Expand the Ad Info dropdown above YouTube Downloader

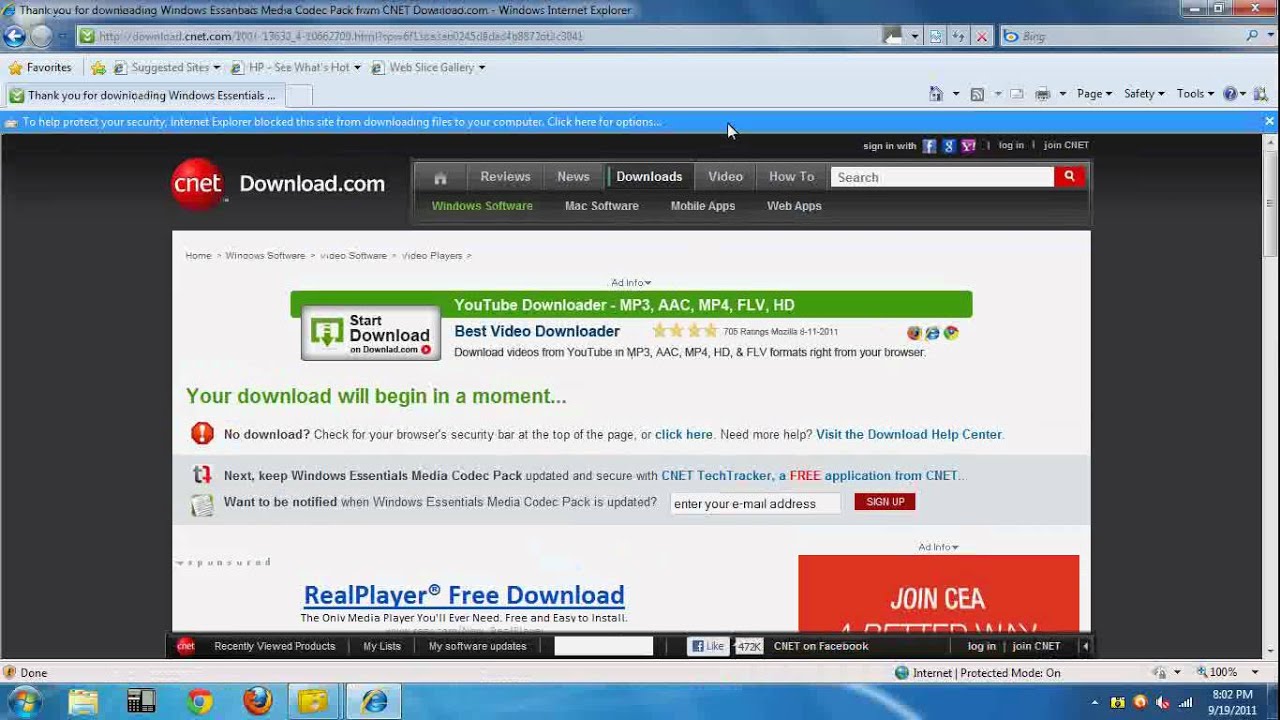(631, 283)
